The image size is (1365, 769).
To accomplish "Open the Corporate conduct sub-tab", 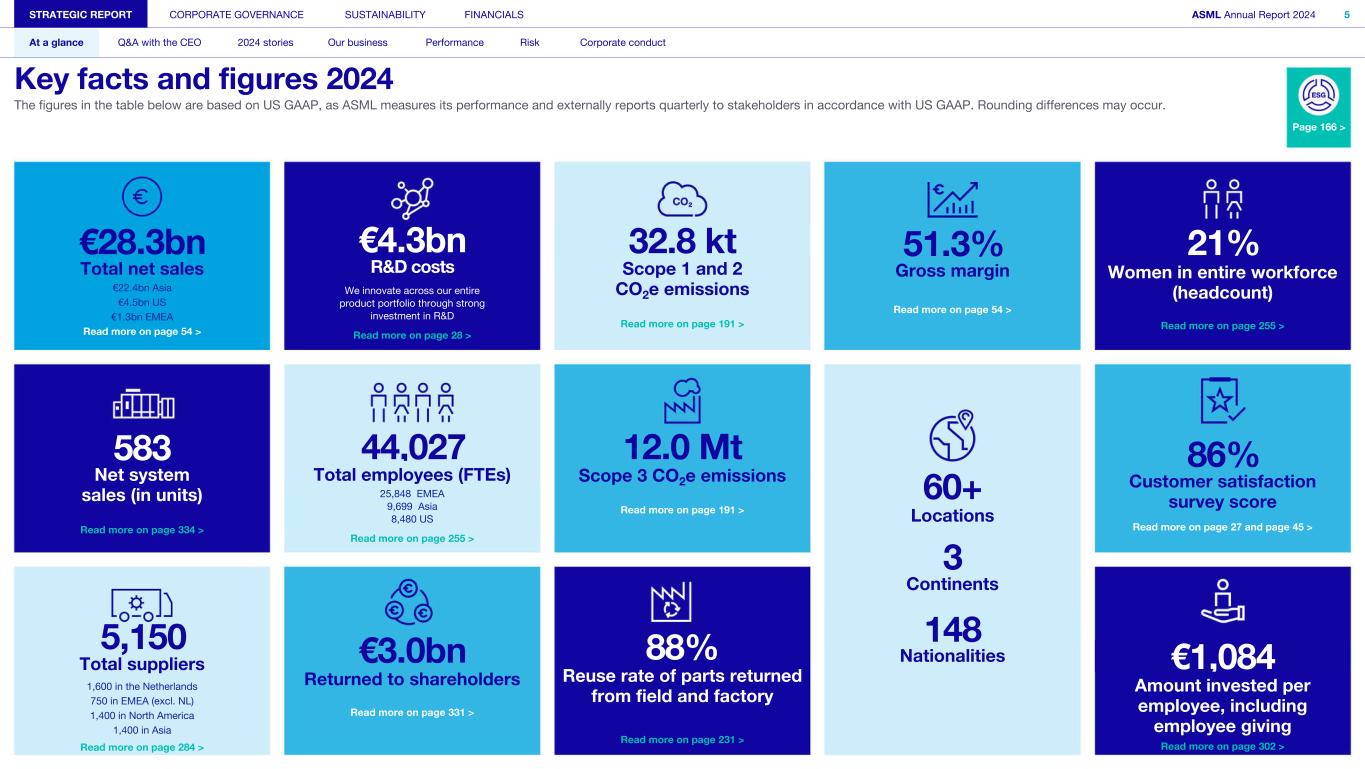I will point(622,42).
